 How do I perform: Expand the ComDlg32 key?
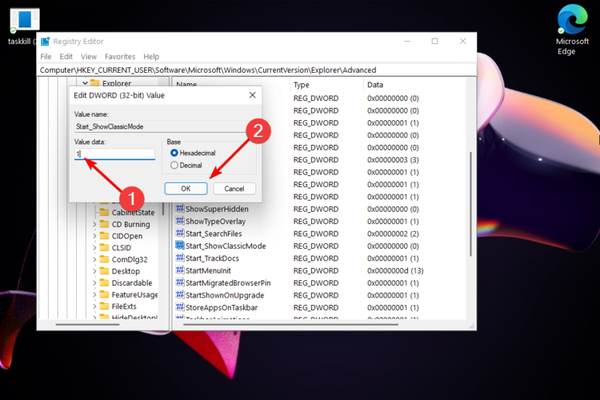[x=95, y=260]
